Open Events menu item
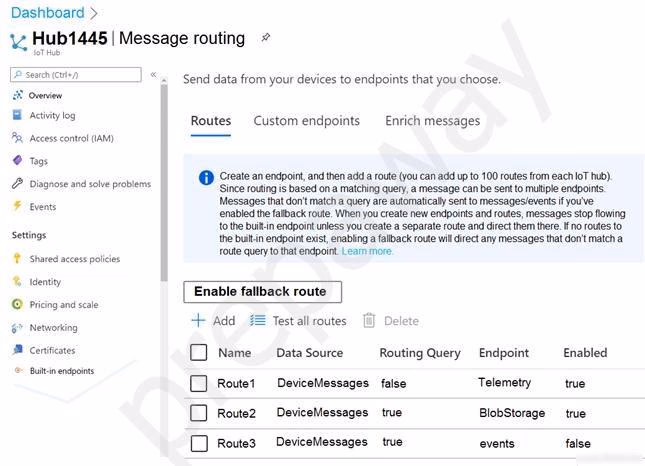Screen dimensions: 645x466 (42, 206)
